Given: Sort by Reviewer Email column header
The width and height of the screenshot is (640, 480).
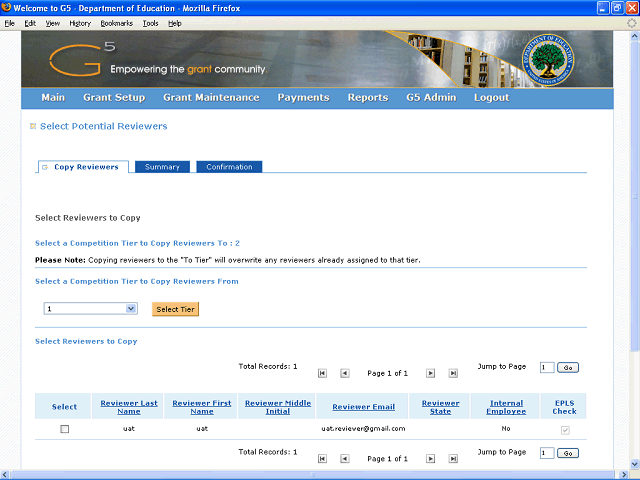Looking at the screenshot, I should pos(363,407).
